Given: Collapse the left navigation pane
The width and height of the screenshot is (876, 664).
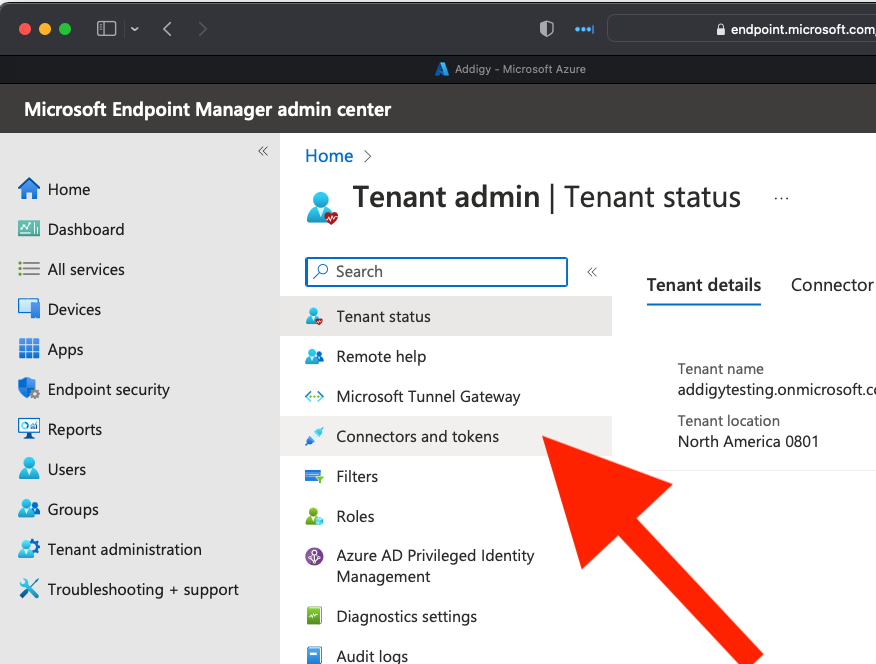Looking at the screenshot, I should [x=263, y=151].
